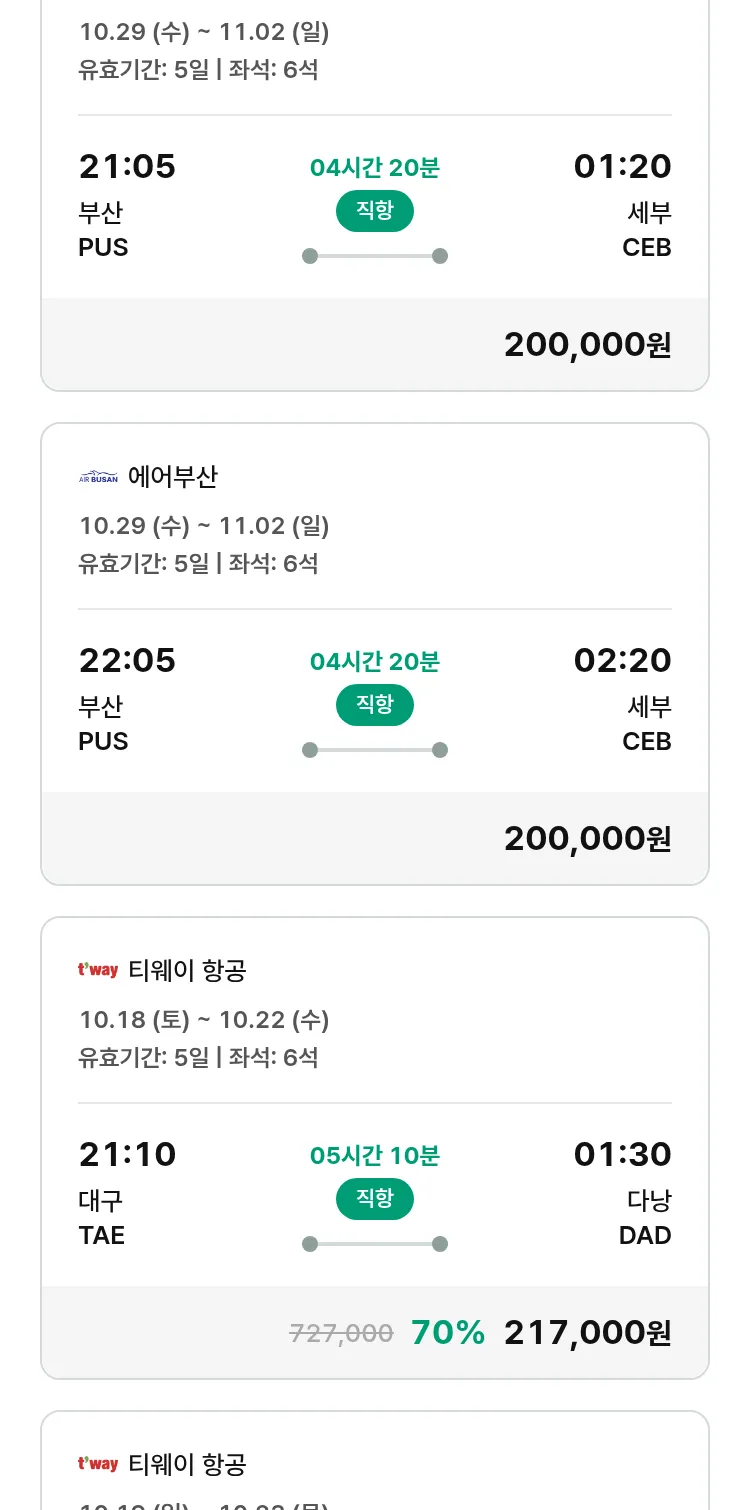Tap the 21:05 PUS departure time

[127, 167]
